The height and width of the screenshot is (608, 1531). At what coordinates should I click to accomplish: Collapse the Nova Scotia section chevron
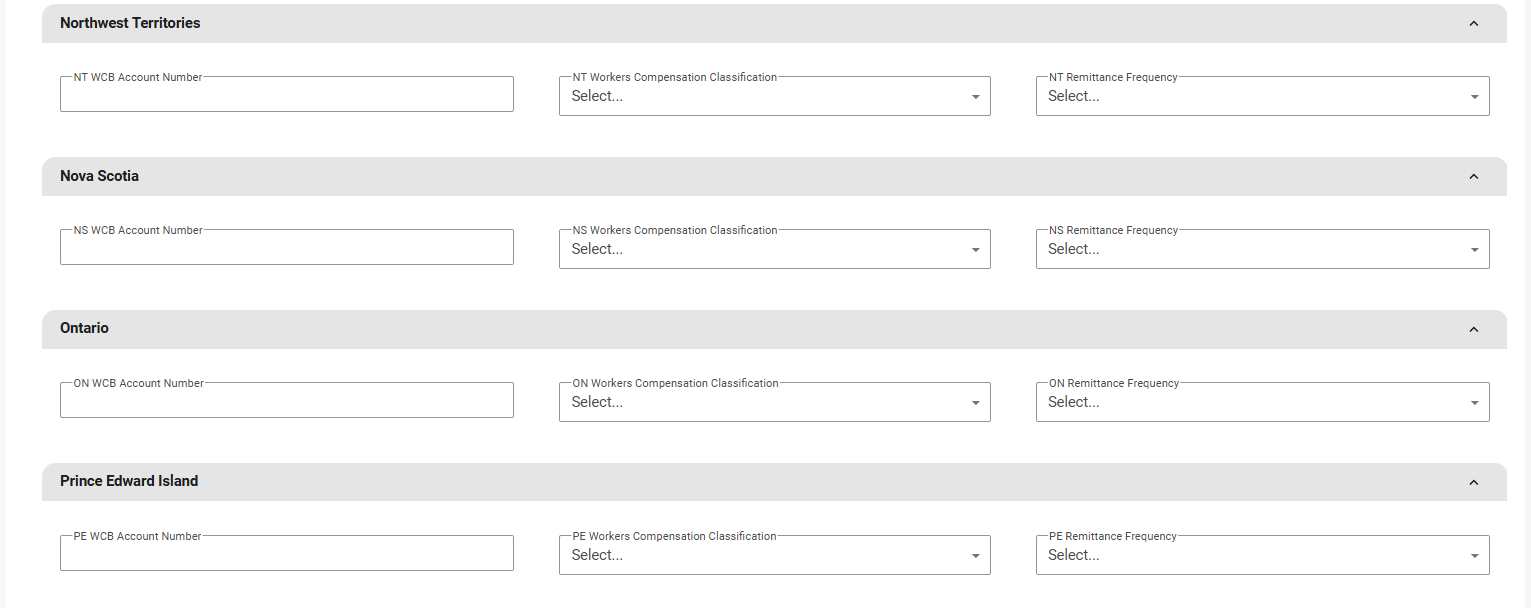pos(1473,177)
